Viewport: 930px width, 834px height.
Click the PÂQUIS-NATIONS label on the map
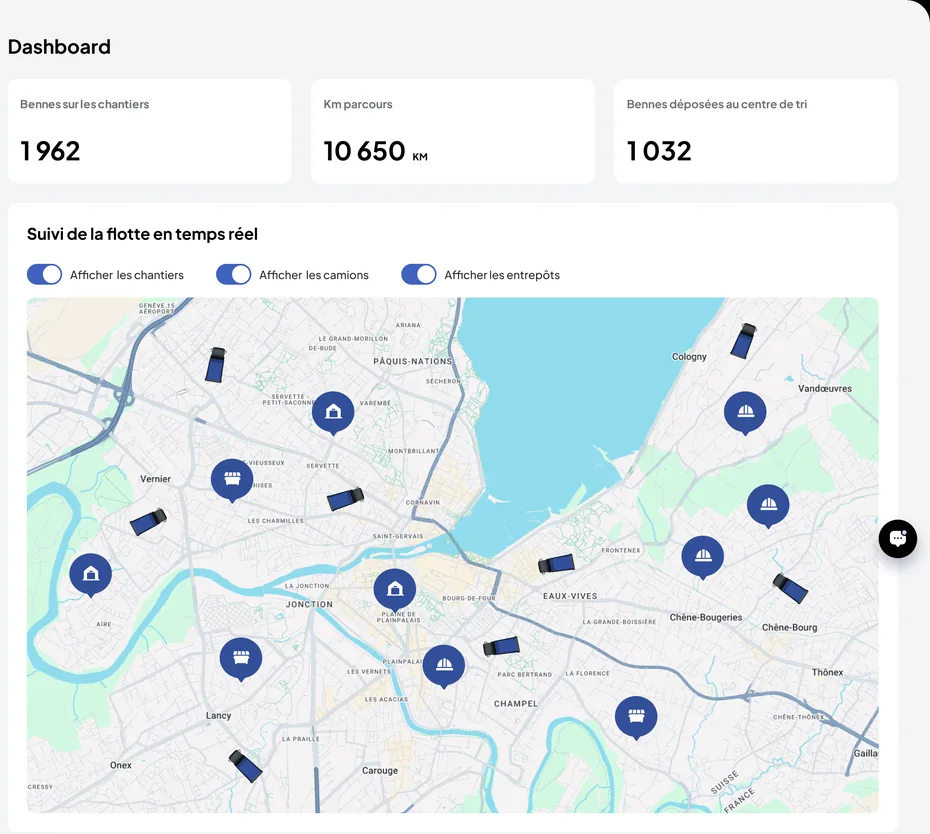413,361
